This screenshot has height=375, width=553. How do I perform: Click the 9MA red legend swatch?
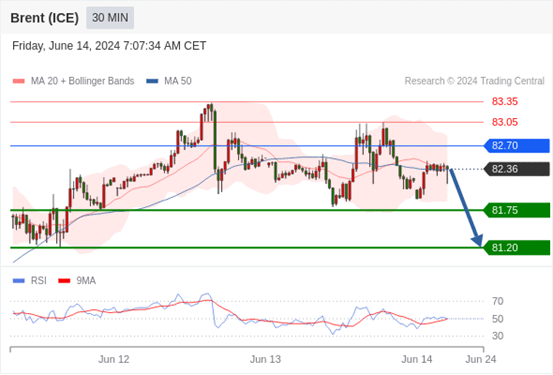[x=64, y=281]
